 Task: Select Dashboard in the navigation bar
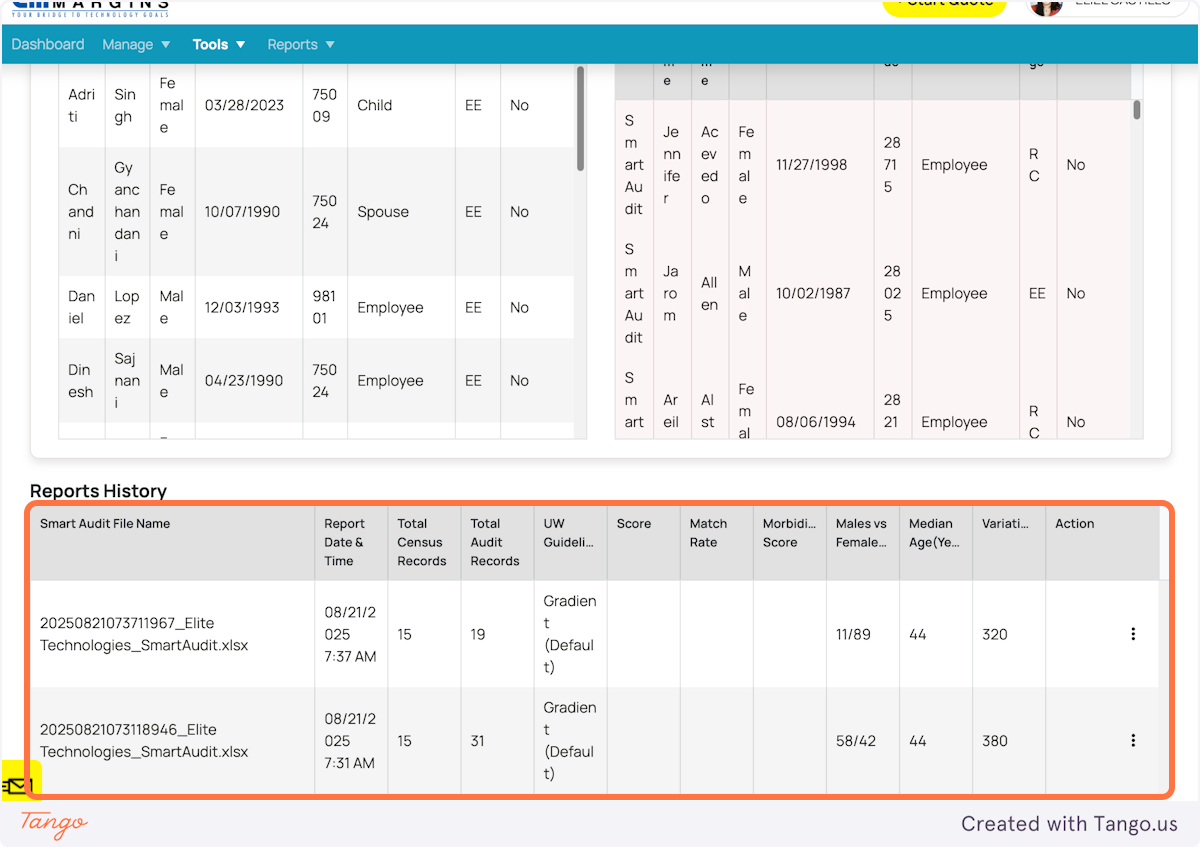pos(47,44)
